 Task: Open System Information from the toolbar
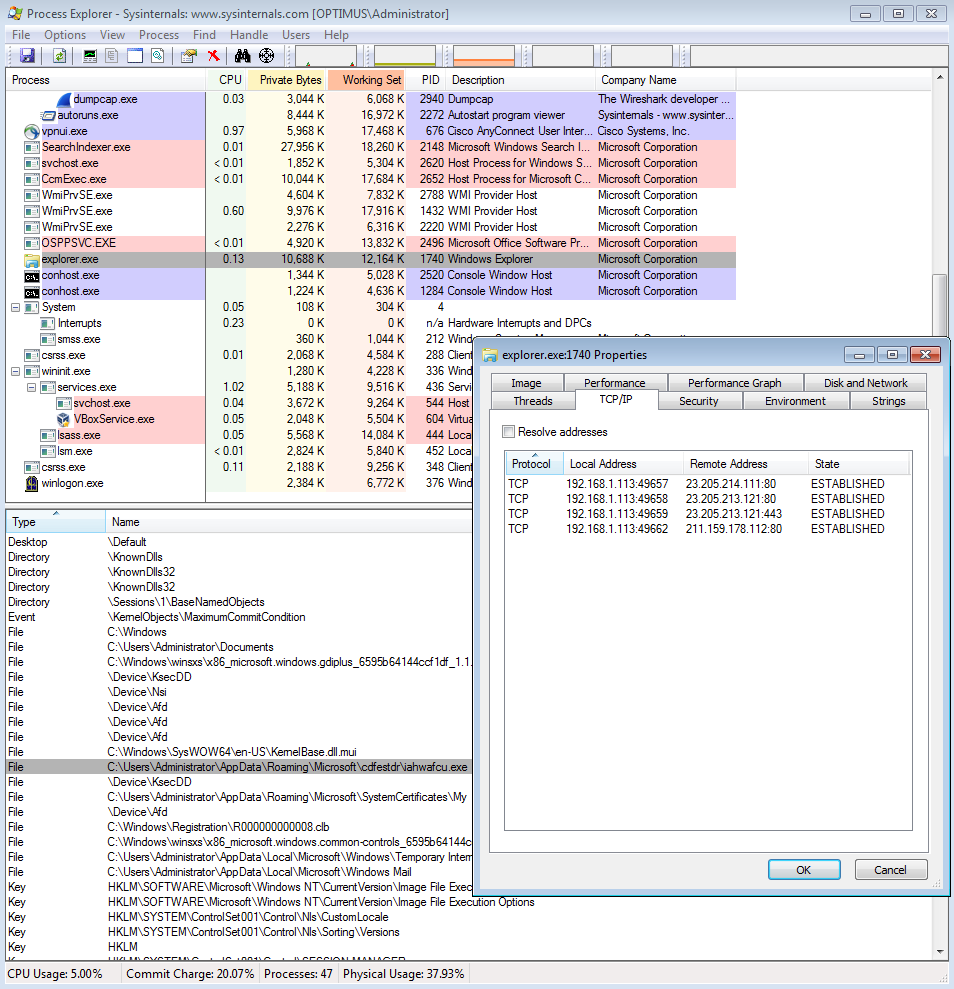(90, 56)
